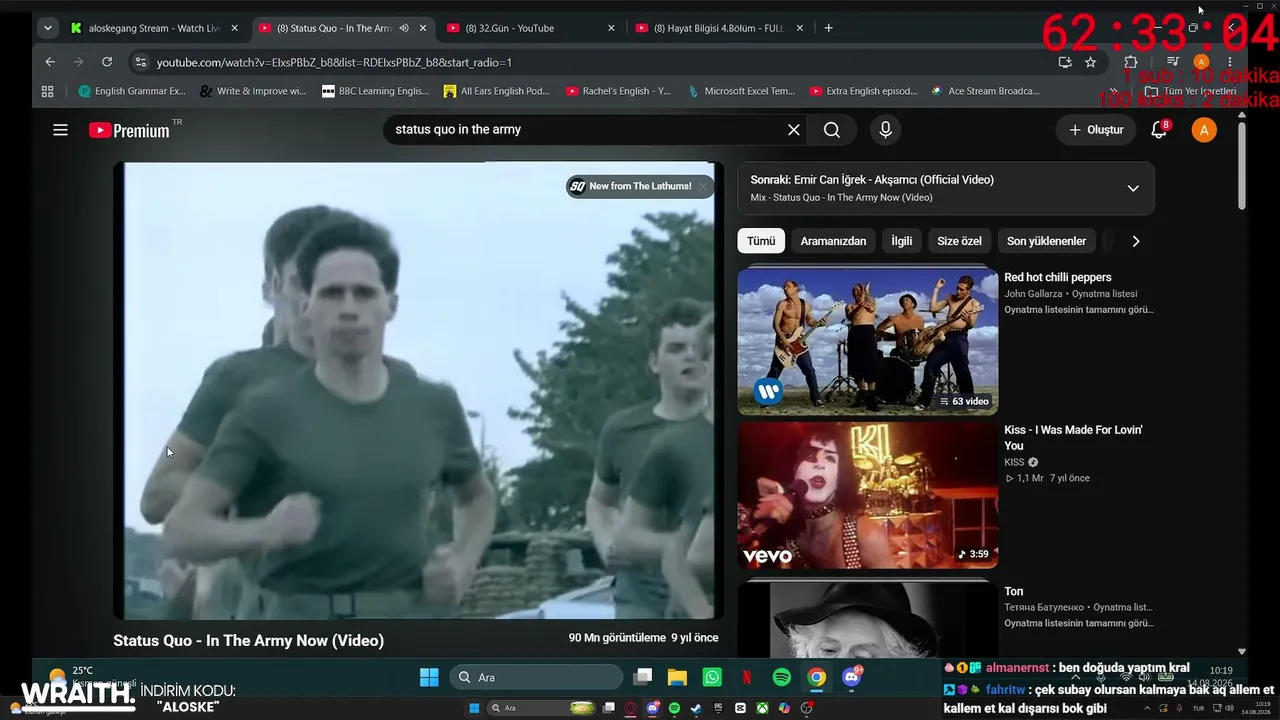The width and height of the screenshot is (1280, 720).
Task: Click inside the Status Quo video player
Action: [x=418, y=391]
